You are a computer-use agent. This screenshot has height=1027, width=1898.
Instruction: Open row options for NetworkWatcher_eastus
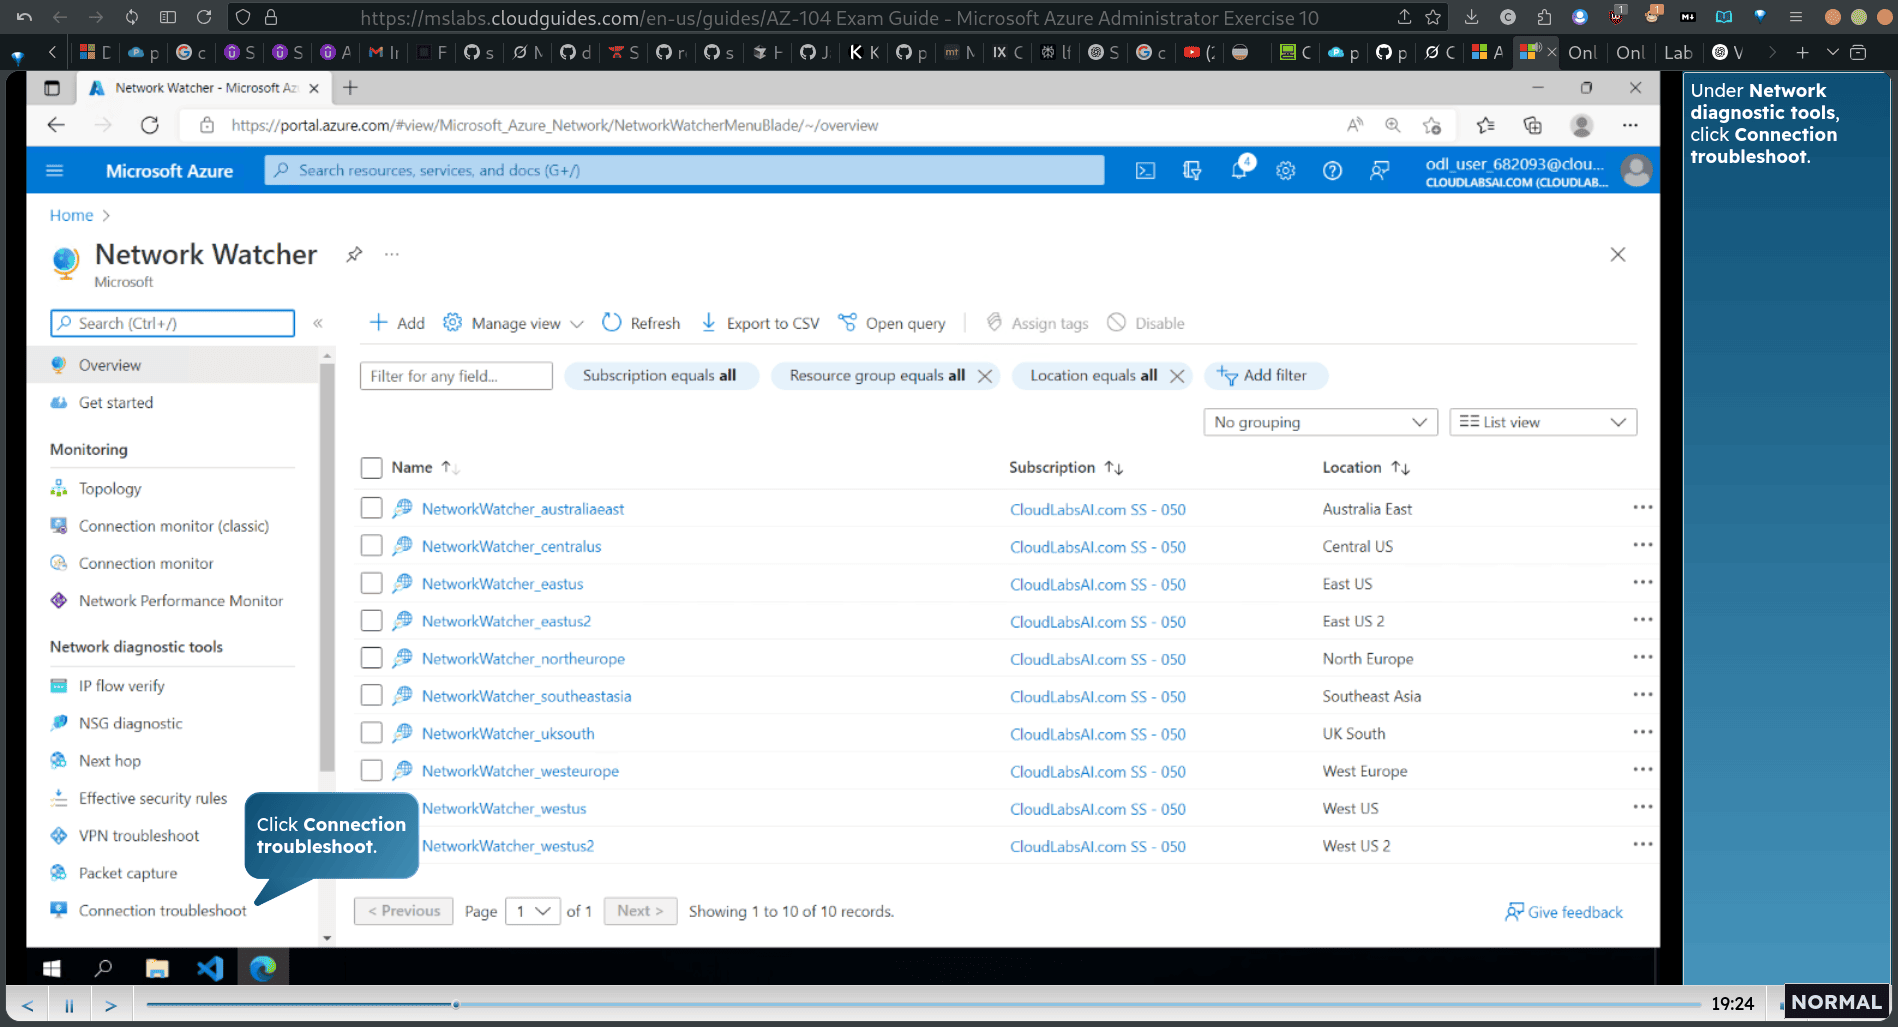(1642, 583)
